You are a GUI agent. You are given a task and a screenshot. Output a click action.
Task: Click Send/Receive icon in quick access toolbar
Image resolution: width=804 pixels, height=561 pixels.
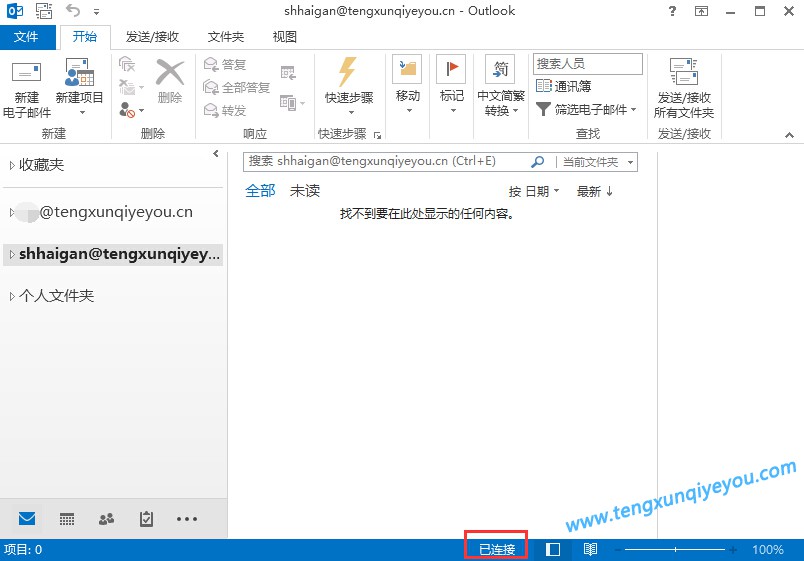pyautogui.click(x=44, y=10)
